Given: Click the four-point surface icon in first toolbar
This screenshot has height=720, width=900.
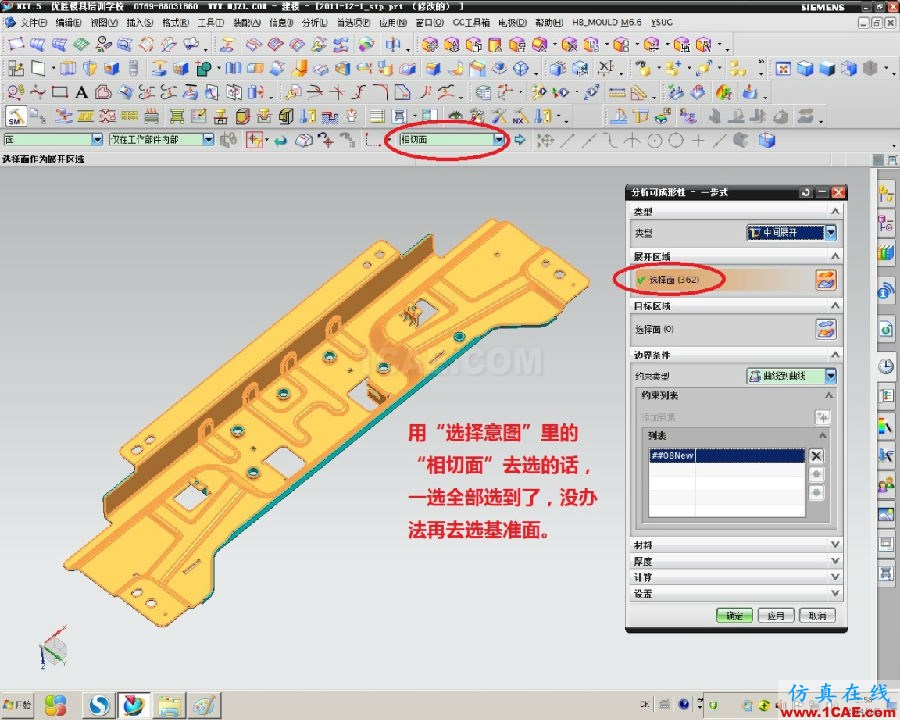Looking at the screenshot, I should tap(15, 44).
